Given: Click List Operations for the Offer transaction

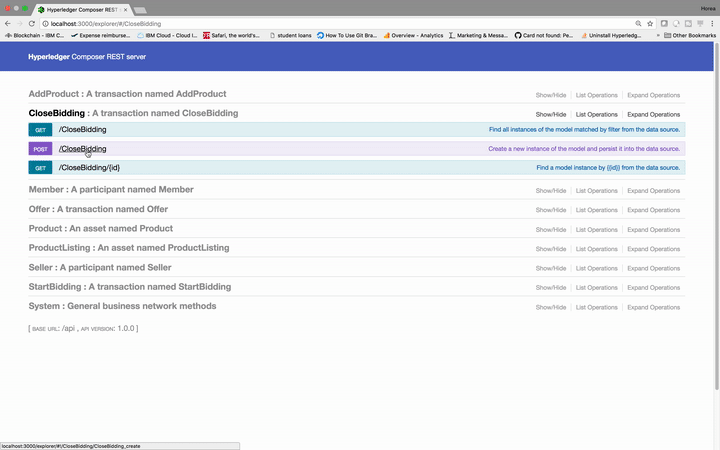Looking at the screenshot, I should pyautogui.click(x=597, y=210).
